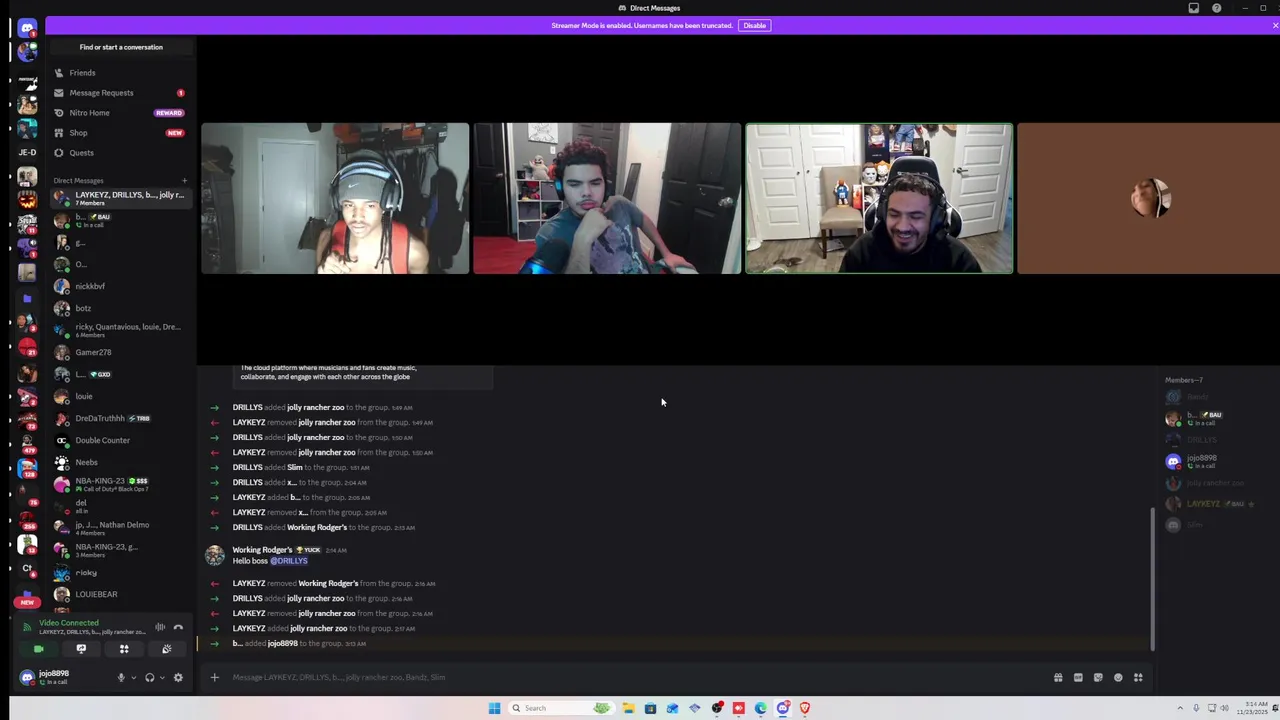The width and height of the screenshot is (1280, 720).
Task: Send a gift via gift icon
Action: pyautogui.click(x=1058, y=677)
